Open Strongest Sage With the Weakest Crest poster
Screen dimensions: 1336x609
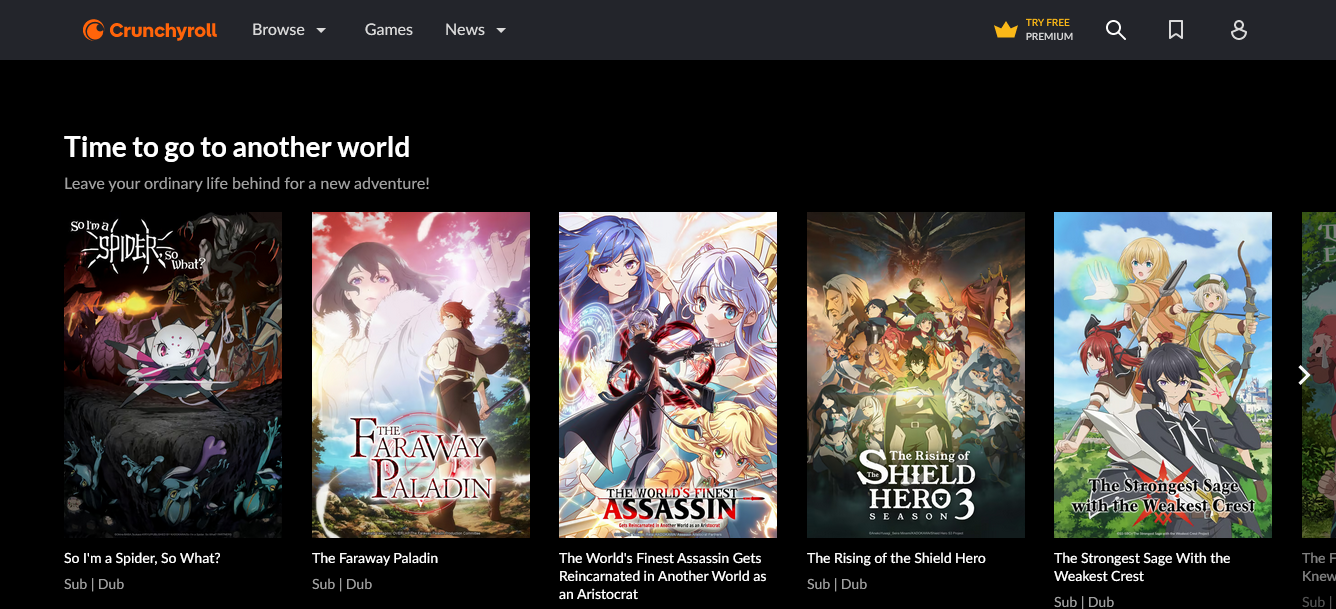(1163, 375)
